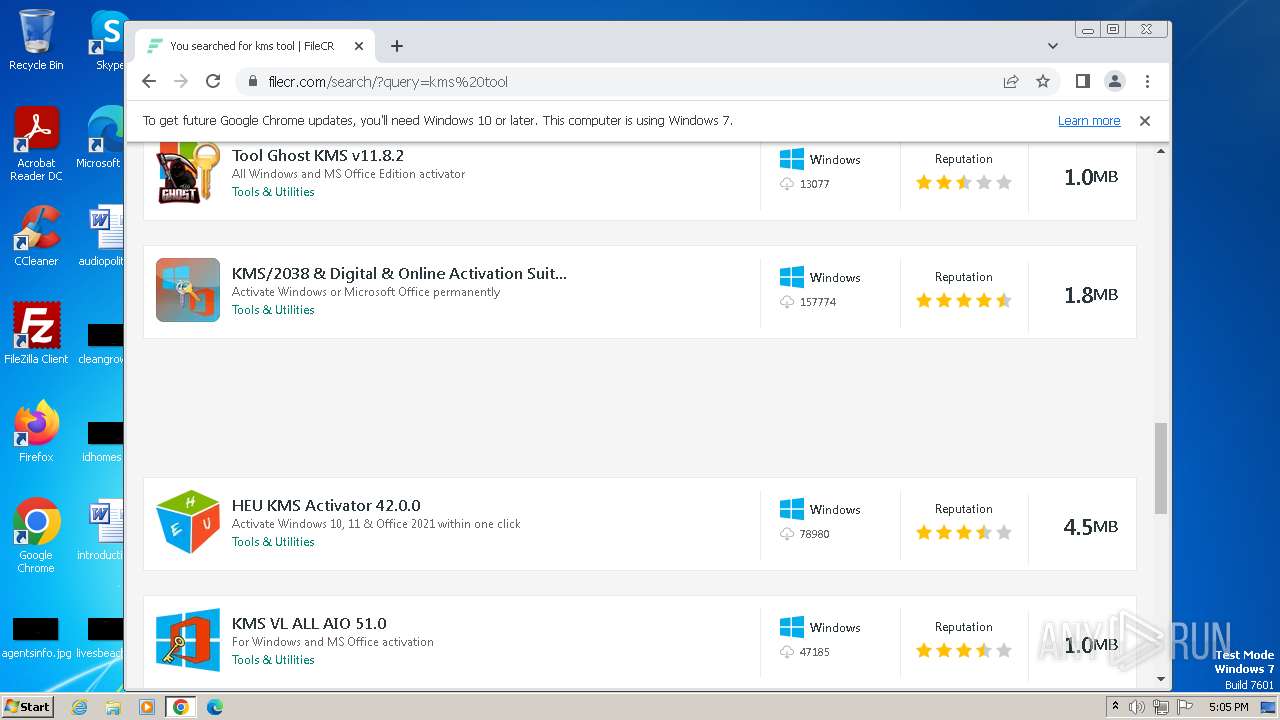
Task: Show hidden system tray icons arrow
Action: (1115, 707)
